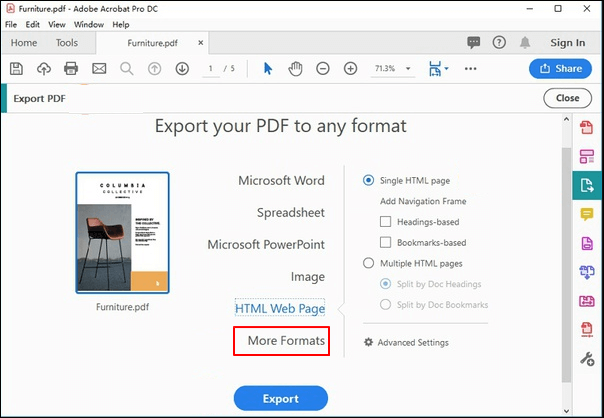The height and width of the screenshot is (418, 604).
Task: Open the purple double-arrow icon in the right sidebar
Action: [x=587, y=300]
